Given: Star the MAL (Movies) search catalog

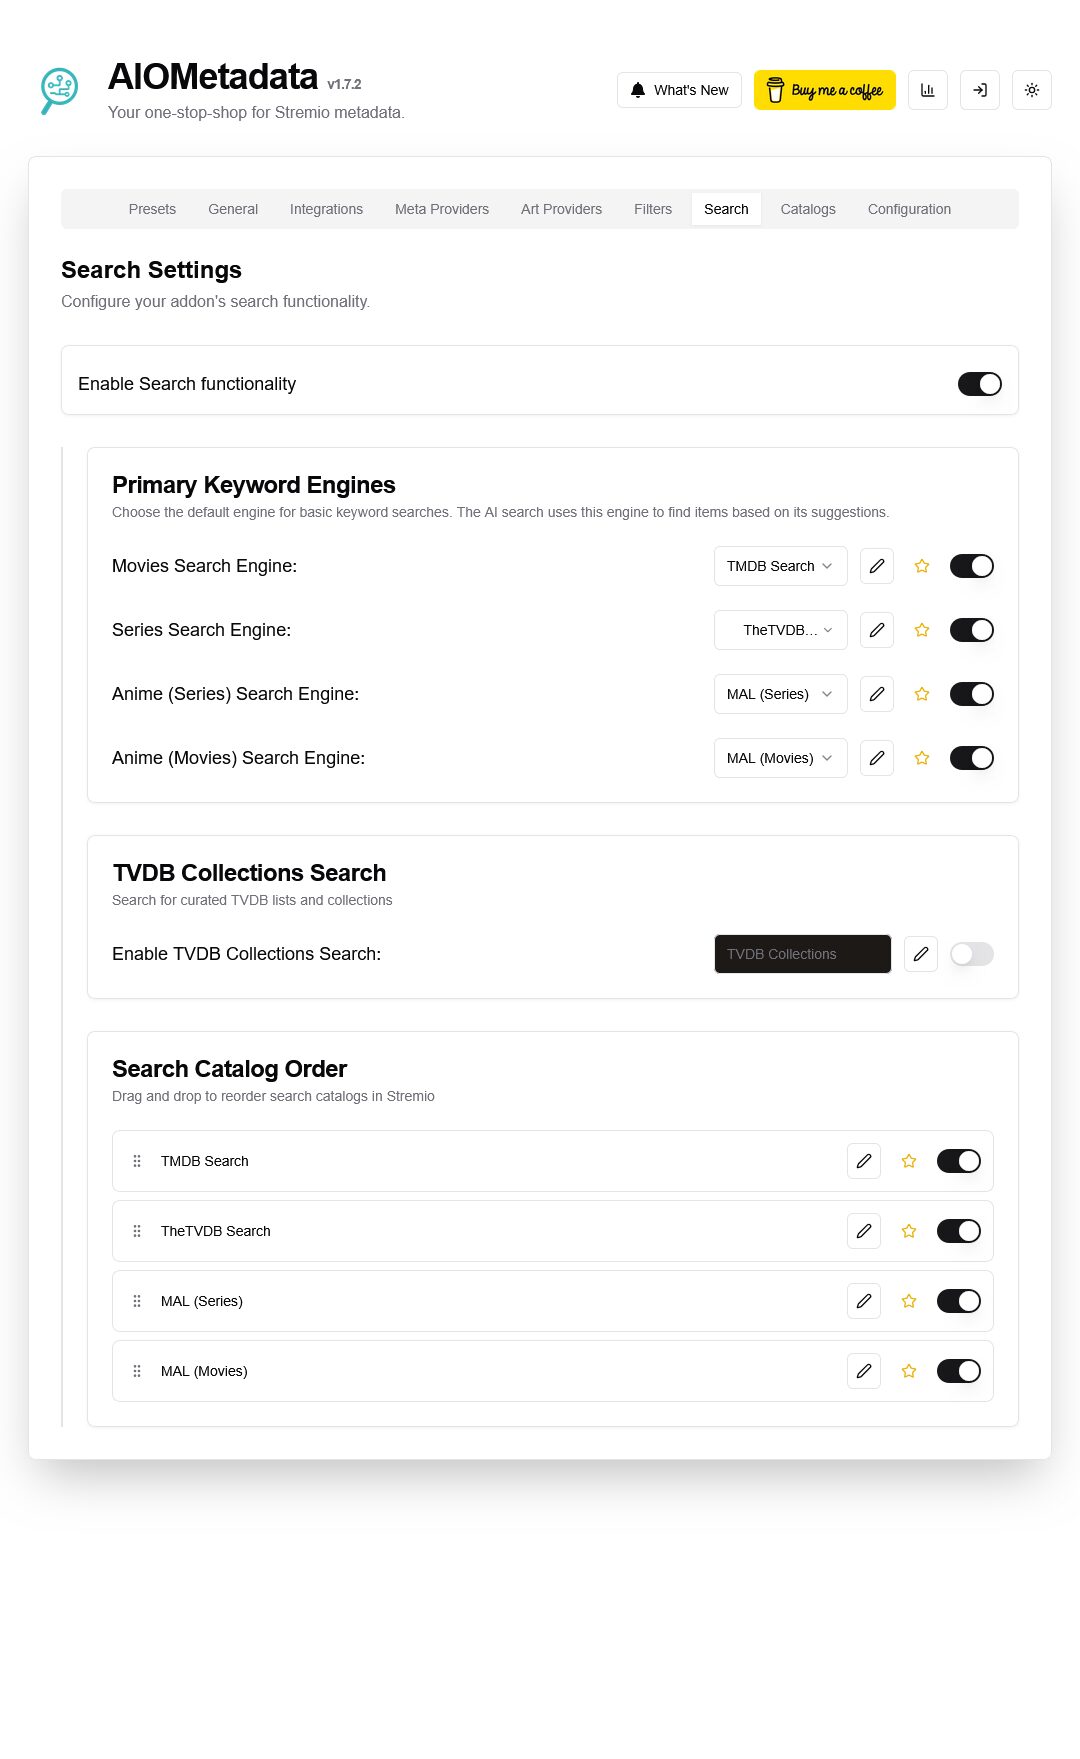Looking at the screenshot, I should coord(908,1371).
